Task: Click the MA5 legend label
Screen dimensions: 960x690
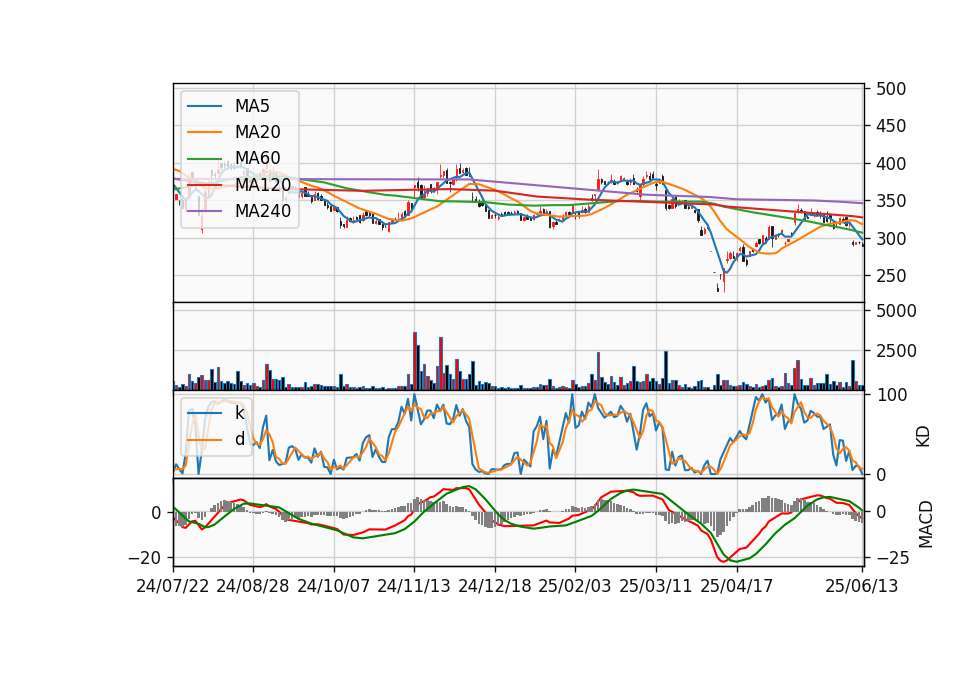Action: [252, 106]
